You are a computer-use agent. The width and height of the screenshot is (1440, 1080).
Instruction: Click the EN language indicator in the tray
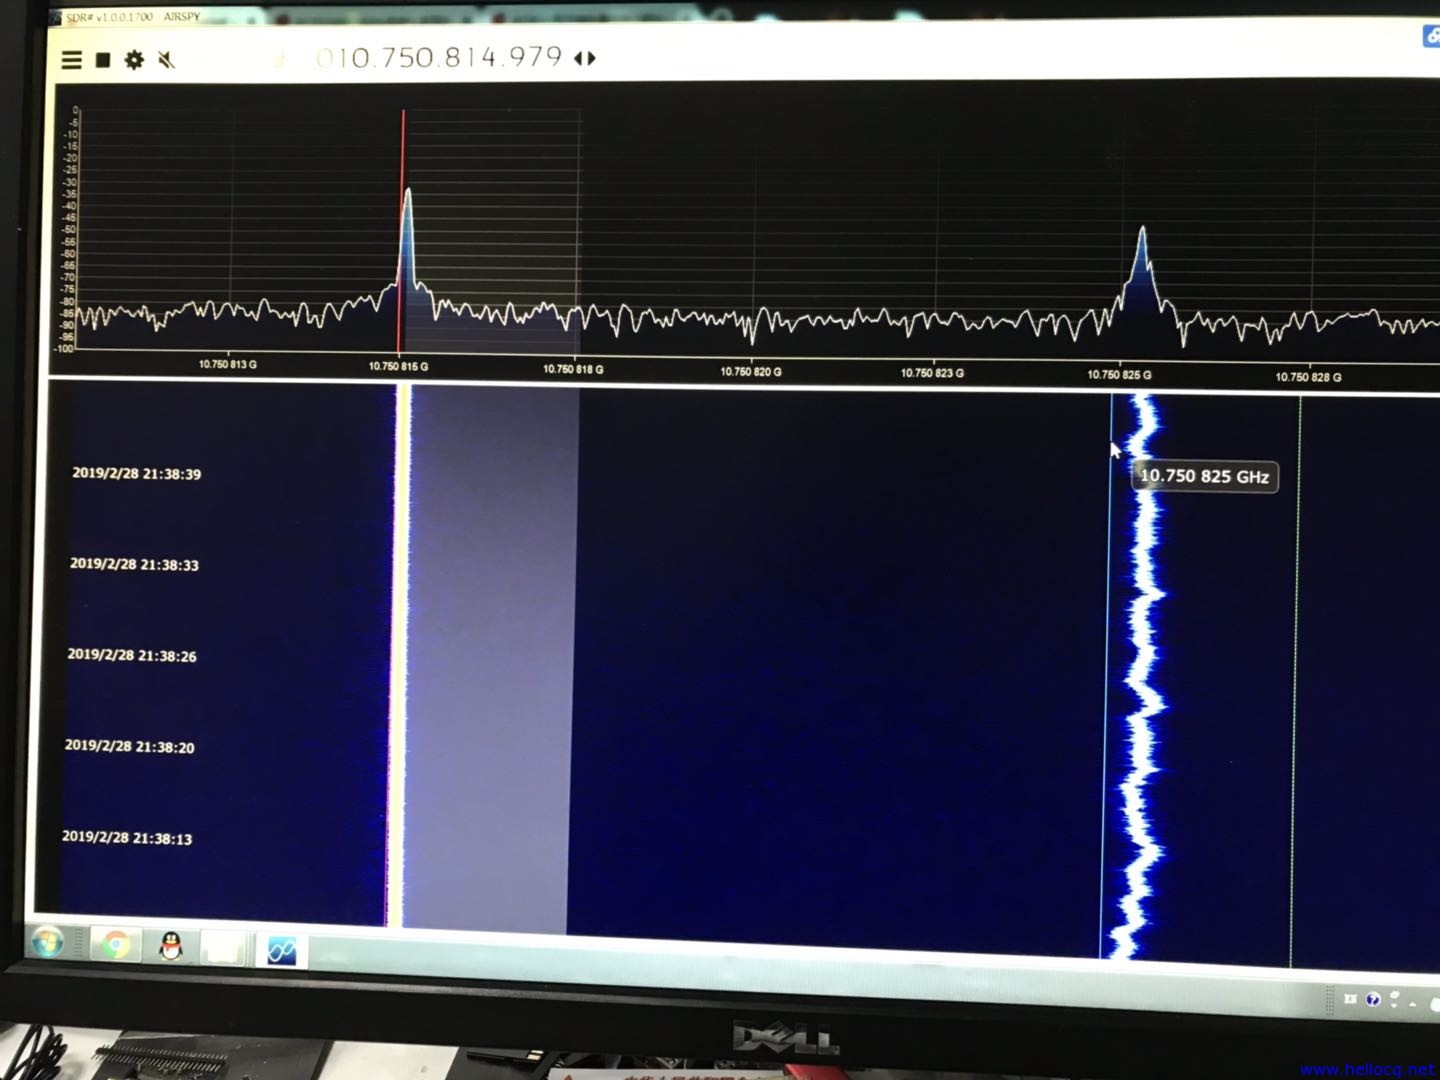pyautogui.click(x=1350, y=998)
